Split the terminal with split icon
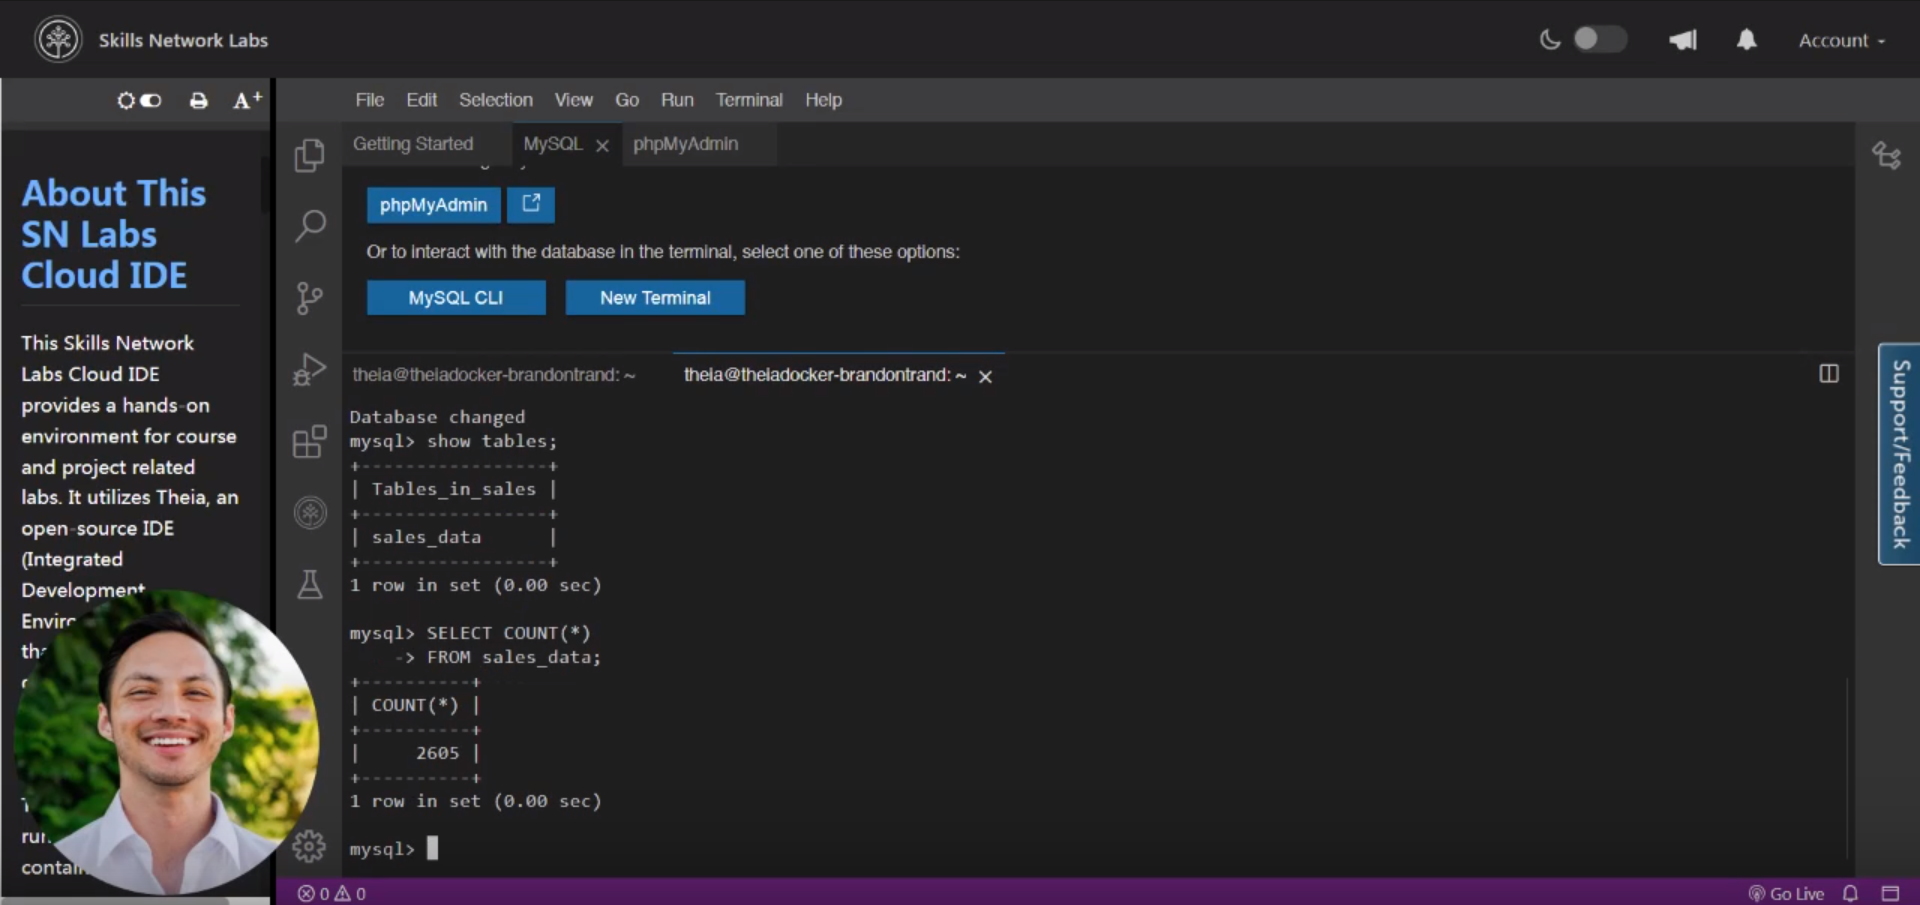 [x=1828, y=374]
